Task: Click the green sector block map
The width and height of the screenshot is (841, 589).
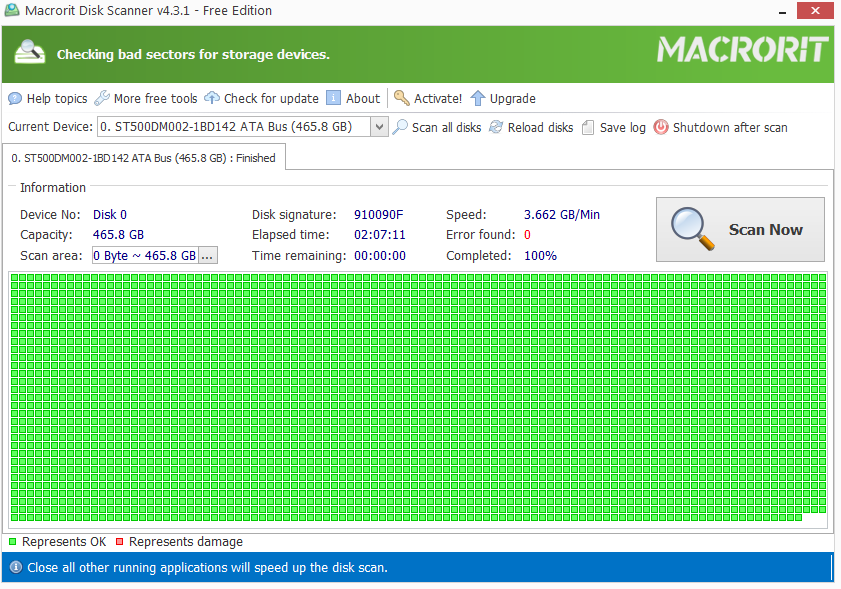Action: [x=418, y=397]
